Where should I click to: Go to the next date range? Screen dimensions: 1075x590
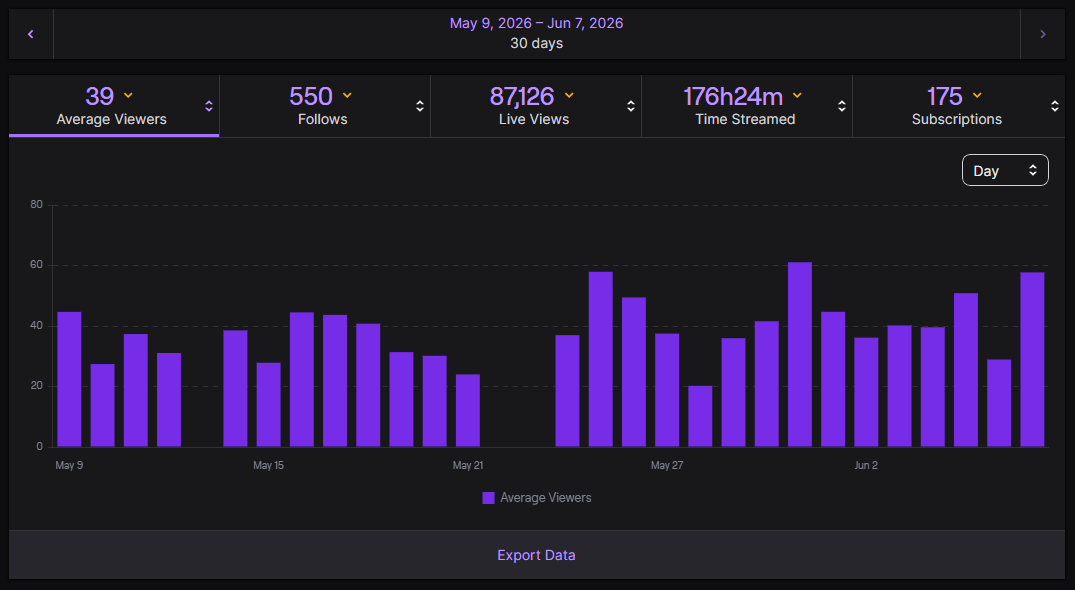(x=1043, y=34)
